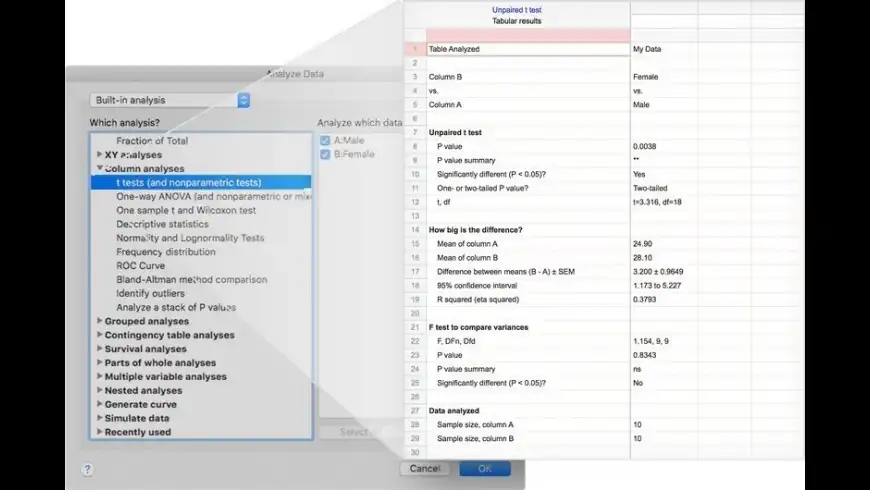Click the My Data value cell
Image resolution: width=870 pixels, height=490 pixels.
pyautogui.click(x=664, y=49)
